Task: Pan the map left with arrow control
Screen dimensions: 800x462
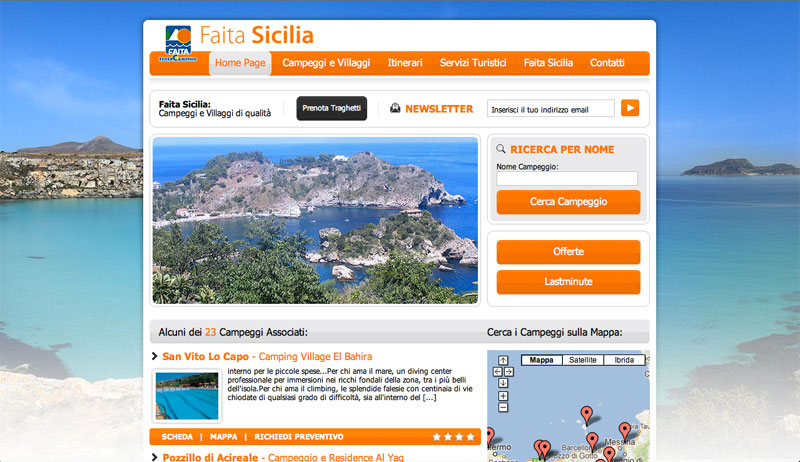Action: click(497, 372)
